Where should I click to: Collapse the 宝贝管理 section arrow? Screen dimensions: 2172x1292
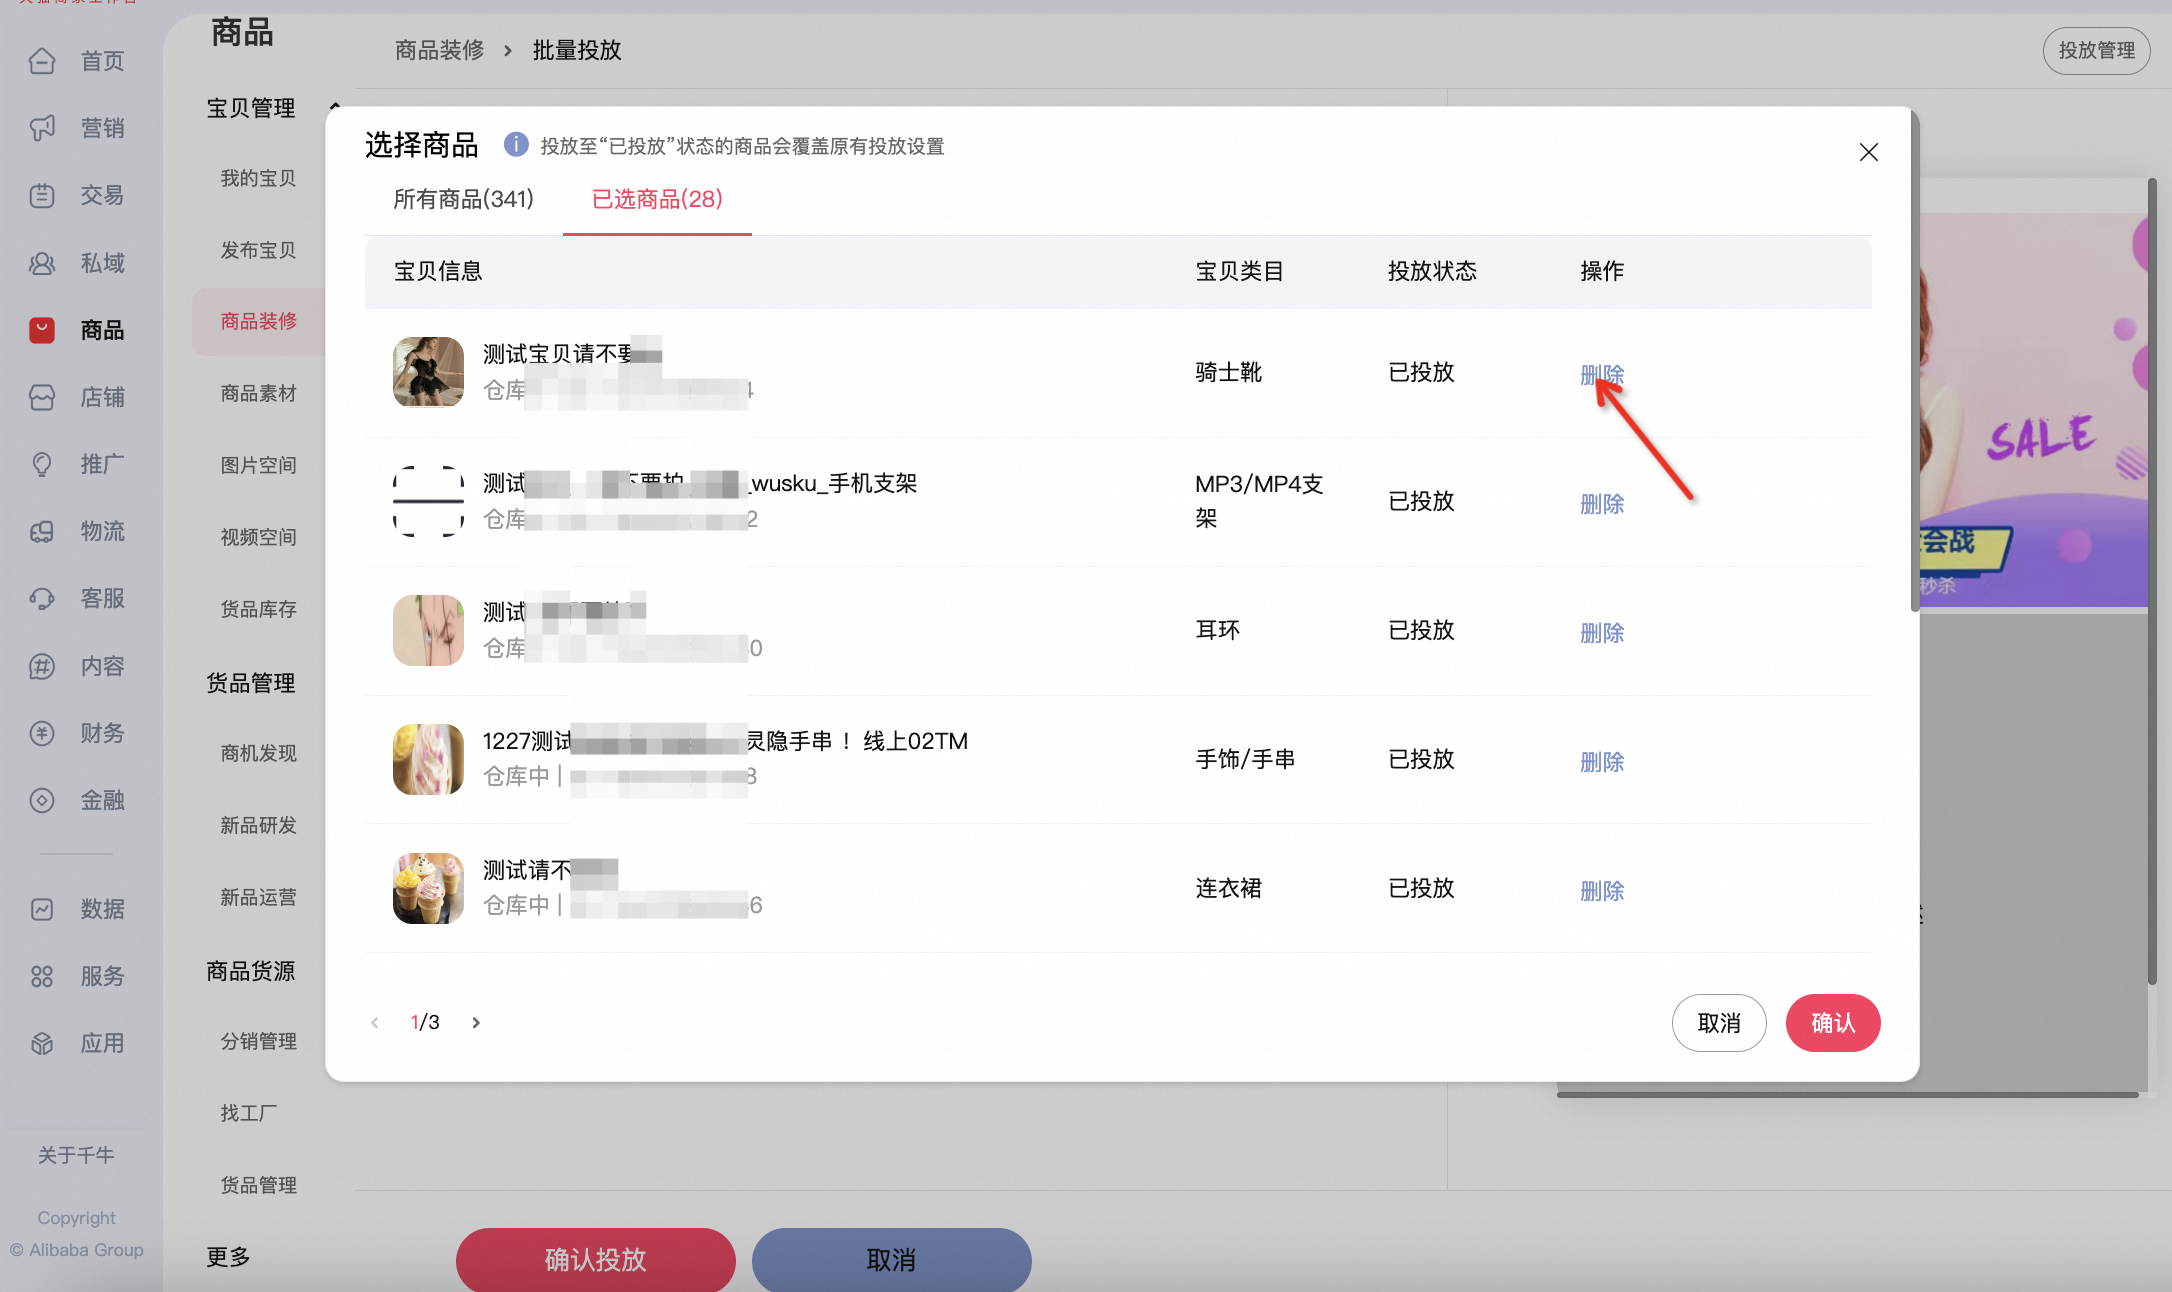pyautogui.click(x=335, y=107)
